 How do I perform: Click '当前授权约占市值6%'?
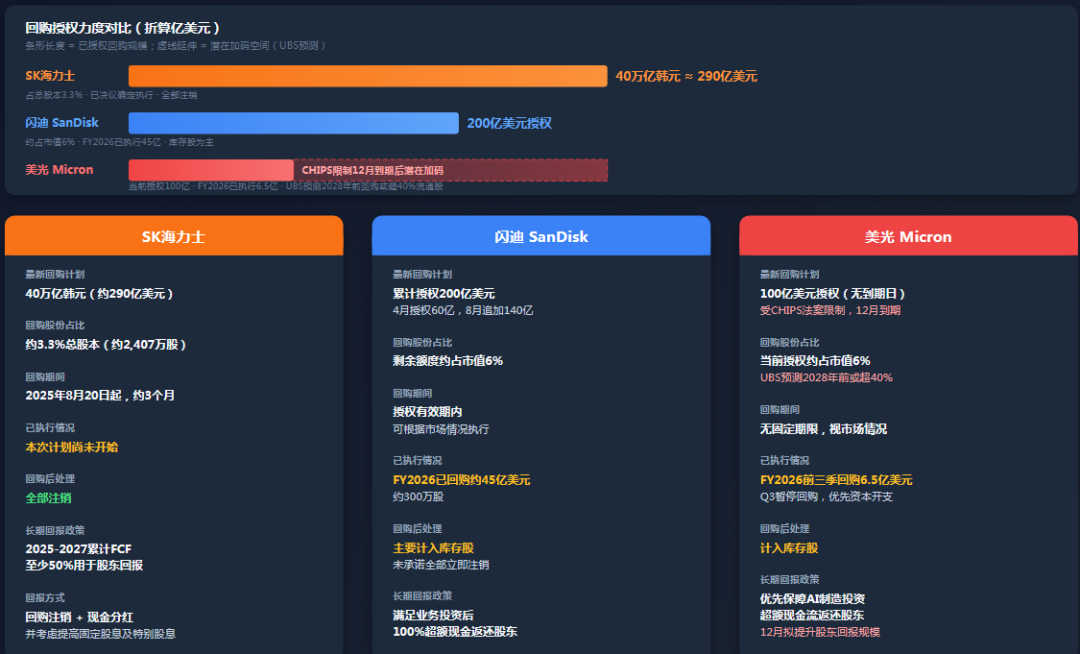[815, 360]
